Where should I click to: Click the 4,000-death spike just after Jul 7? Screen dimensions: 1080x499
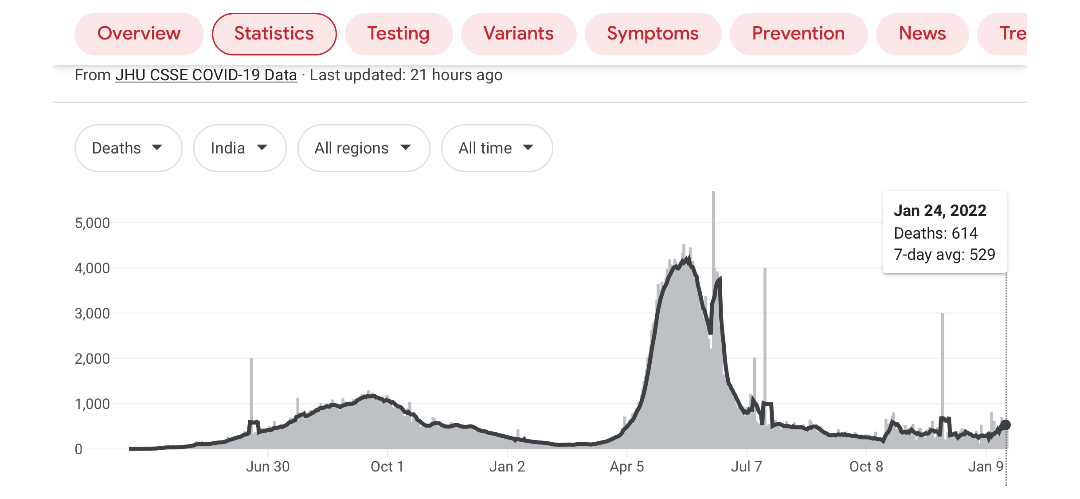[x=764, y=280]
